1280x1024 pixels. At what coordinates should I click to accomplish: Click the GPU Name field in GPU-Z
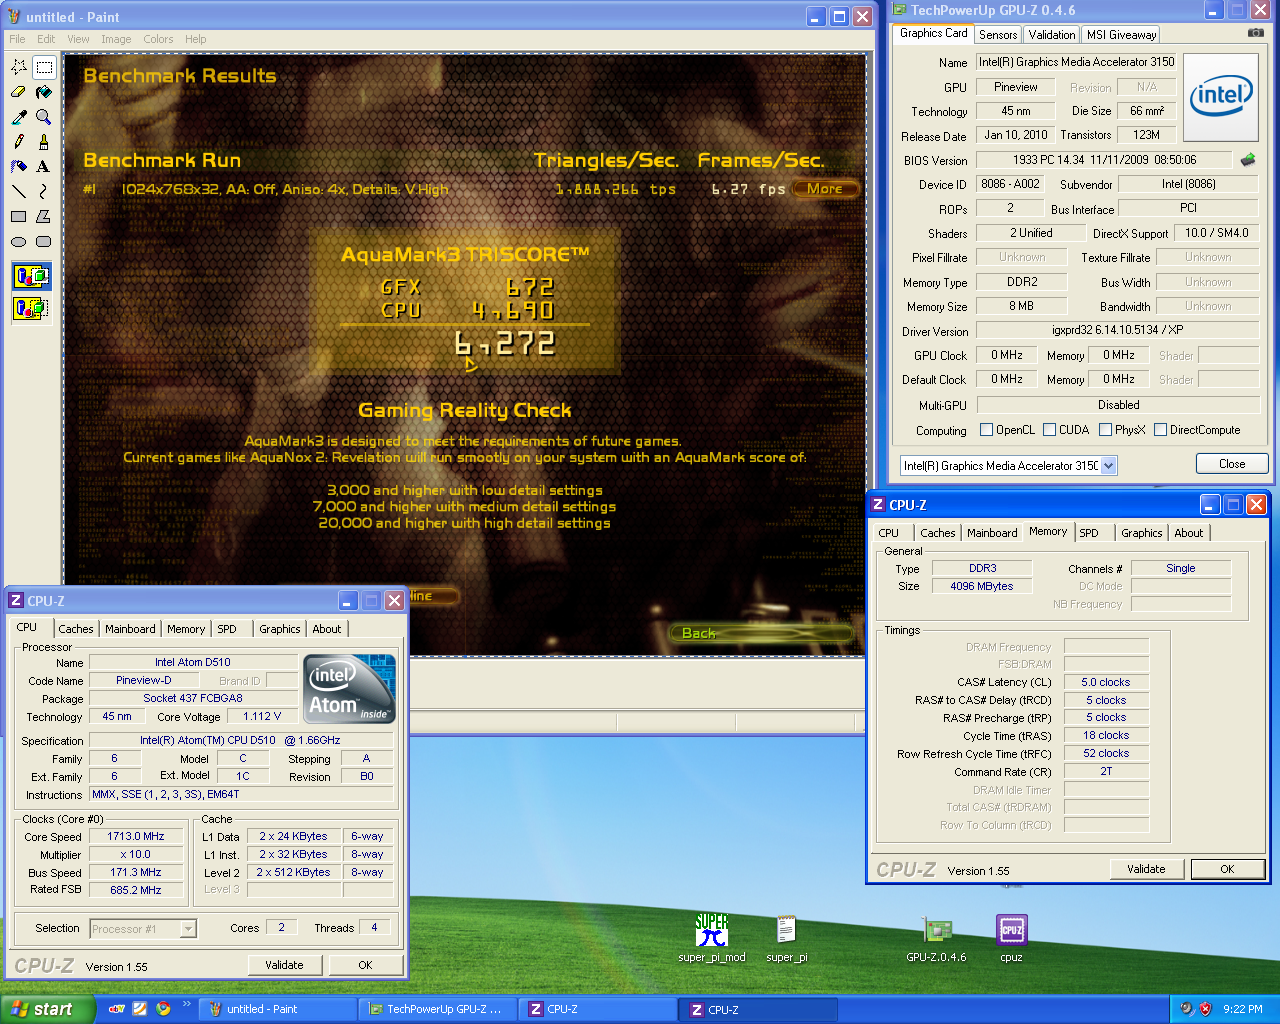pos(1079,62)
